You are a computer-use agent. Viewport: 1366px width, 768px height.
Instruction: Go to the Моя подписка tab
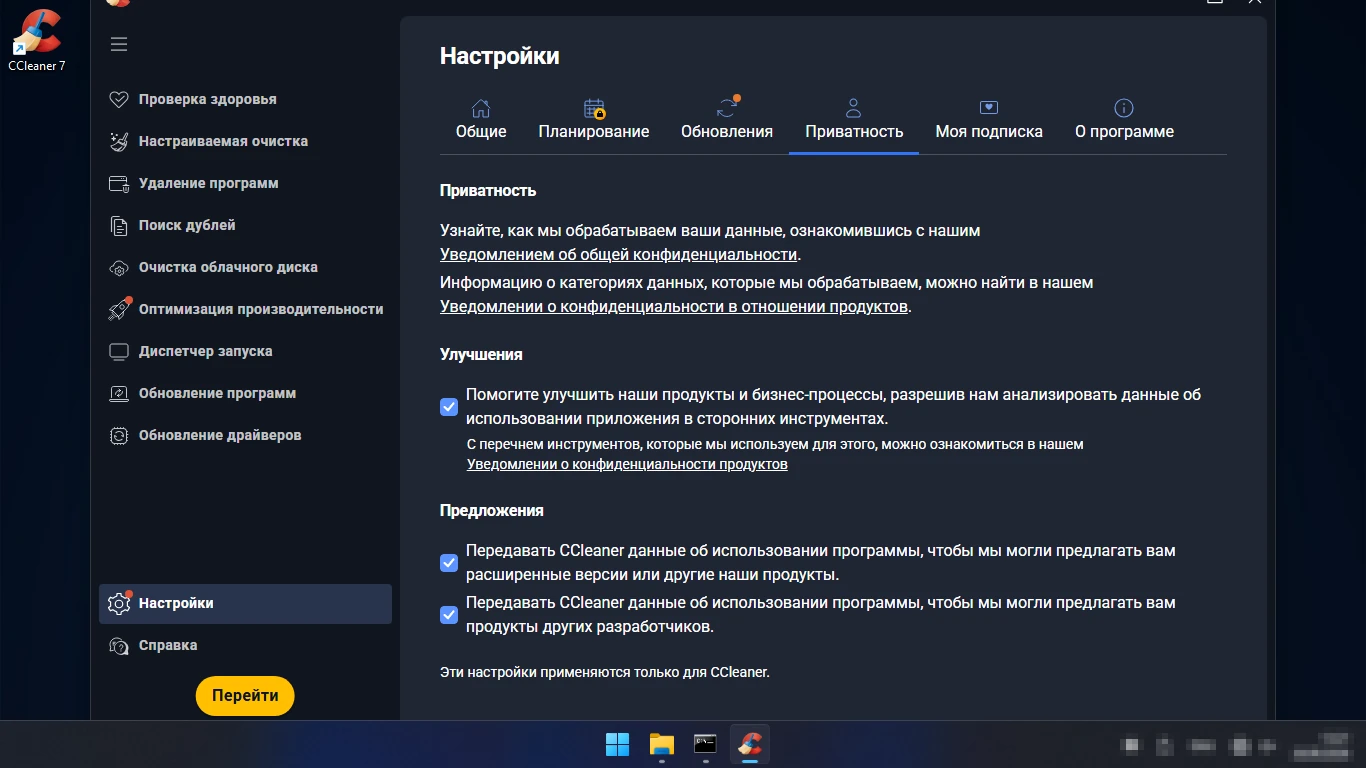click(989, 120)
